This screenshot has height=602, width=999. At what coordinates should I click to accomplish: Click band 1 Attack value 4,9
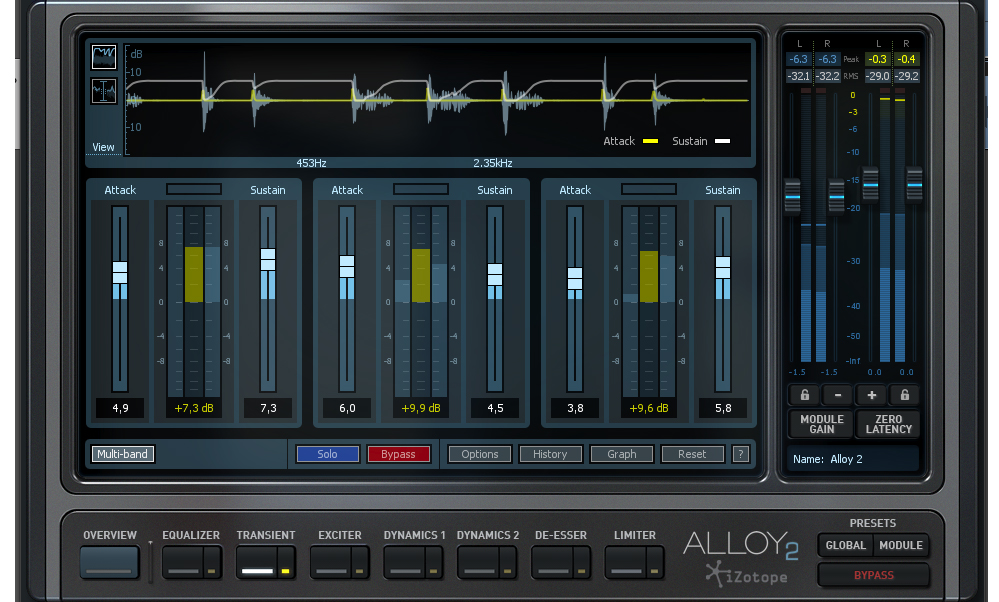click(120, 408)
